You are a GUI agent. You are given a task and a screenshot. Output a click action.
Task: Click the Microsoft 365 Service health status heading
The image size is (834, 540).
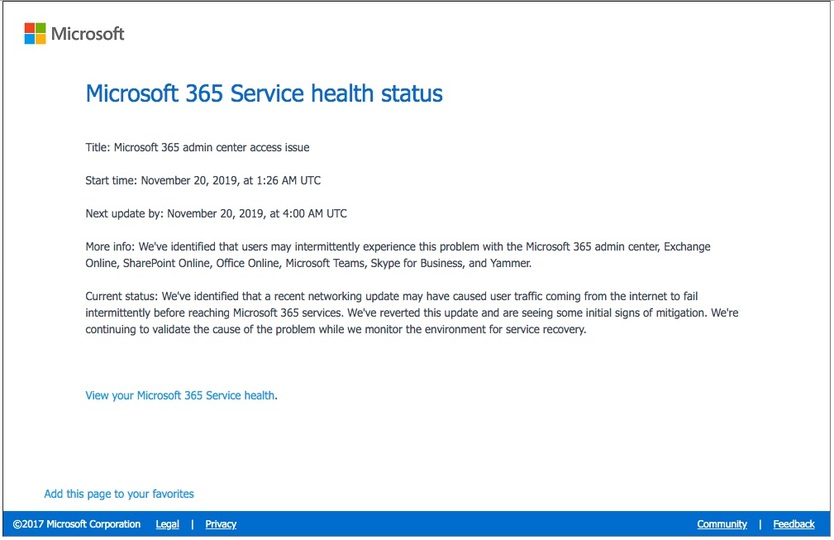point(264,94)
